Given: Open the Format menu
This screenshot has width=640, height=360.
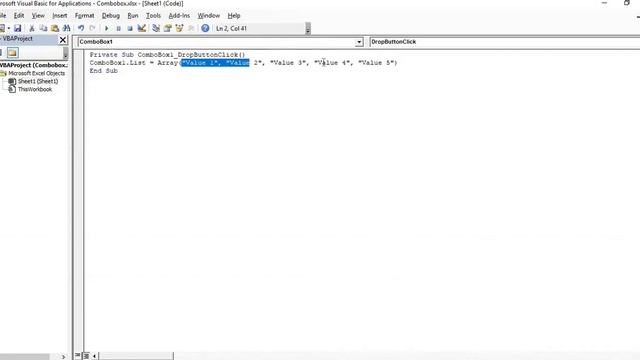Looking at the screenshot, I should coord(84,16).
